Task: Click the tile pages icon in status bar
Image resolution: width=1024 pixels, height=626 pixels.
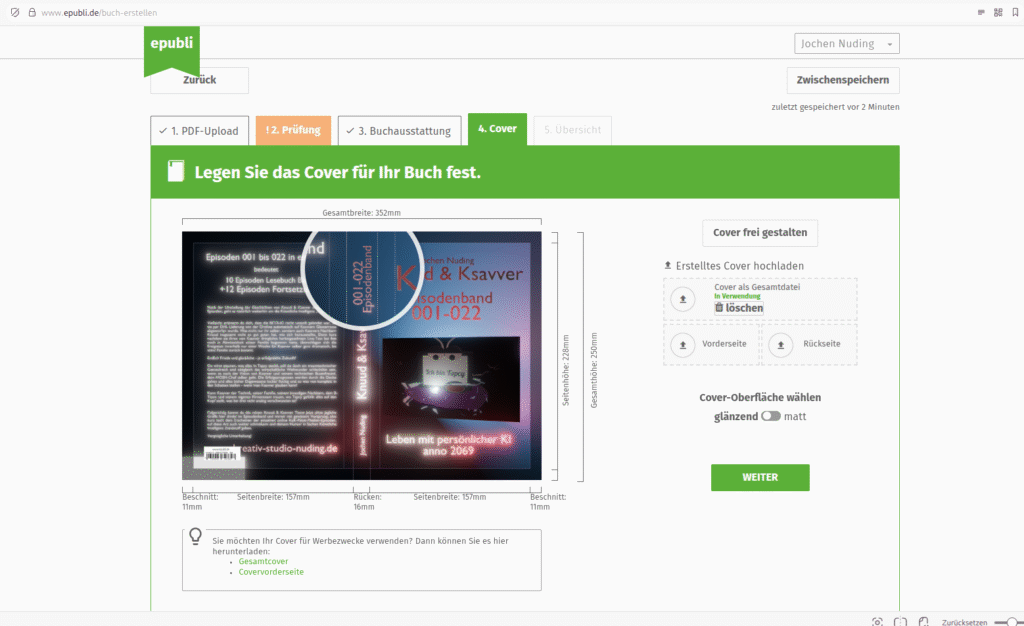Action: 901,620
